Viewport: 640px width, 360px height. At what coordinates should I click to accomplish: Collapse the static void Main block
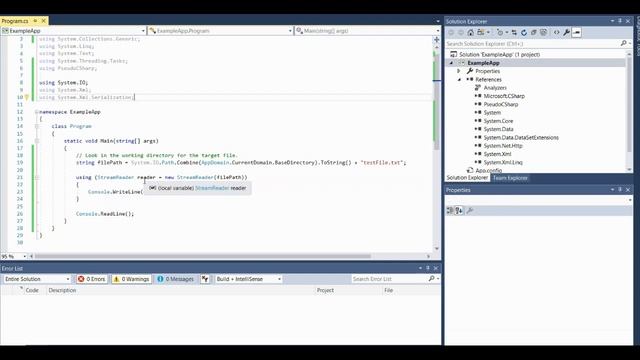pos(36,141)
